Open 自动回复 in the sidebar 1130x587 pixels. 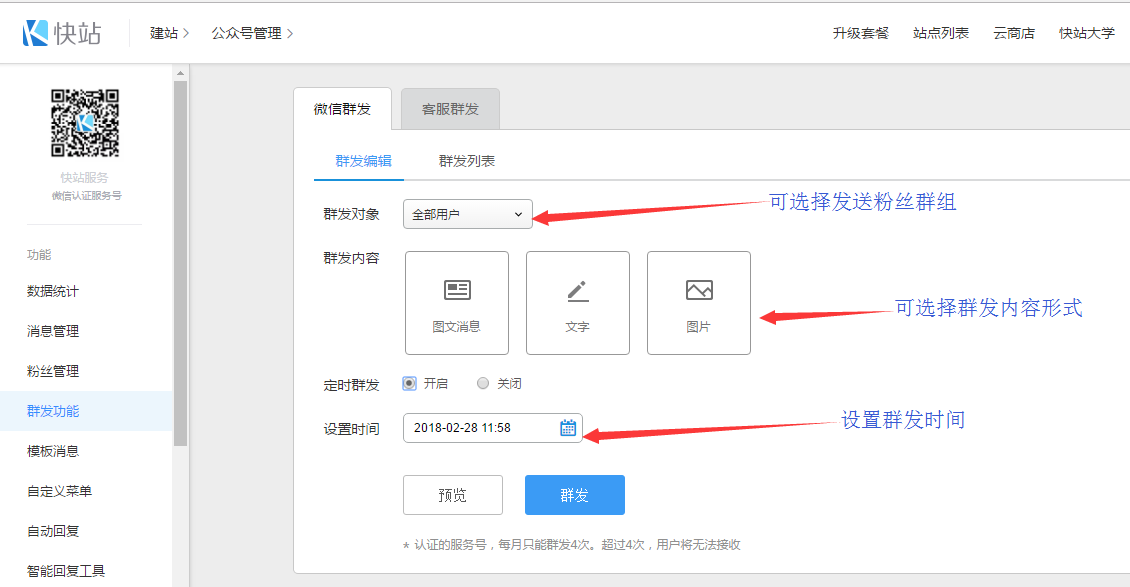[x=53, y=531]
